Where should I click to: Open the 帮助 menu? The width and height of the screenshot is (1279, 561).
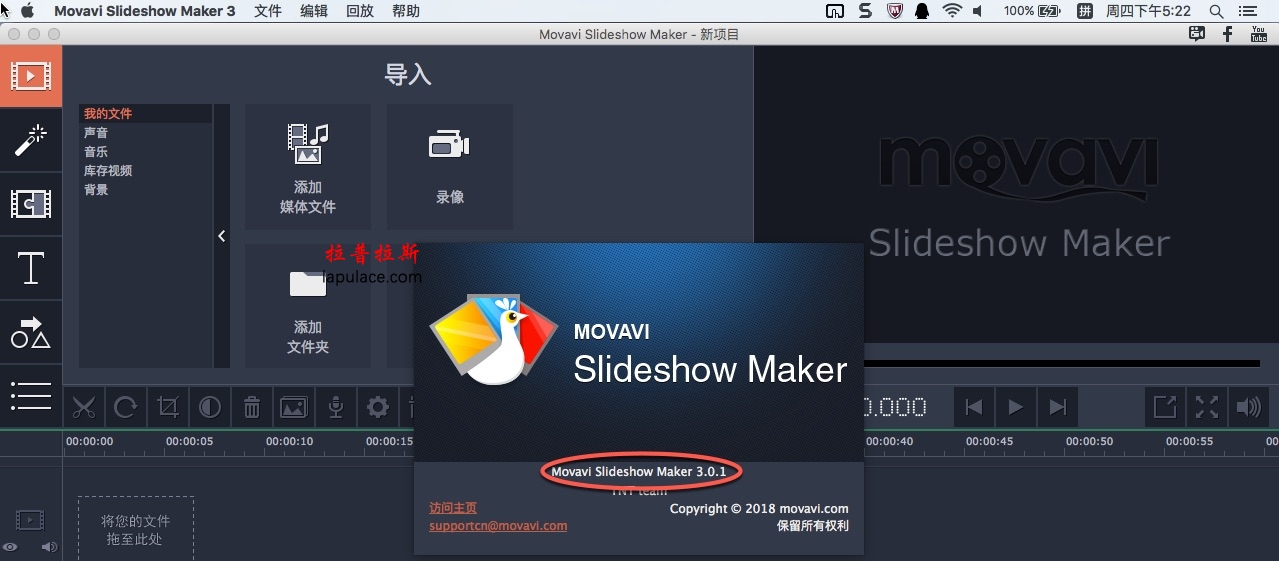pos(406,11)
